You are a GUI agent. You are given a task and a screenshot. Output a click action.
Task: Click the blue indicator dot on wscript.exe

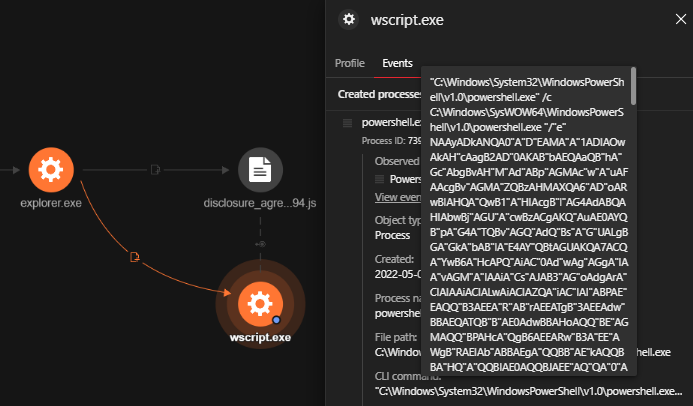[275, 320]
